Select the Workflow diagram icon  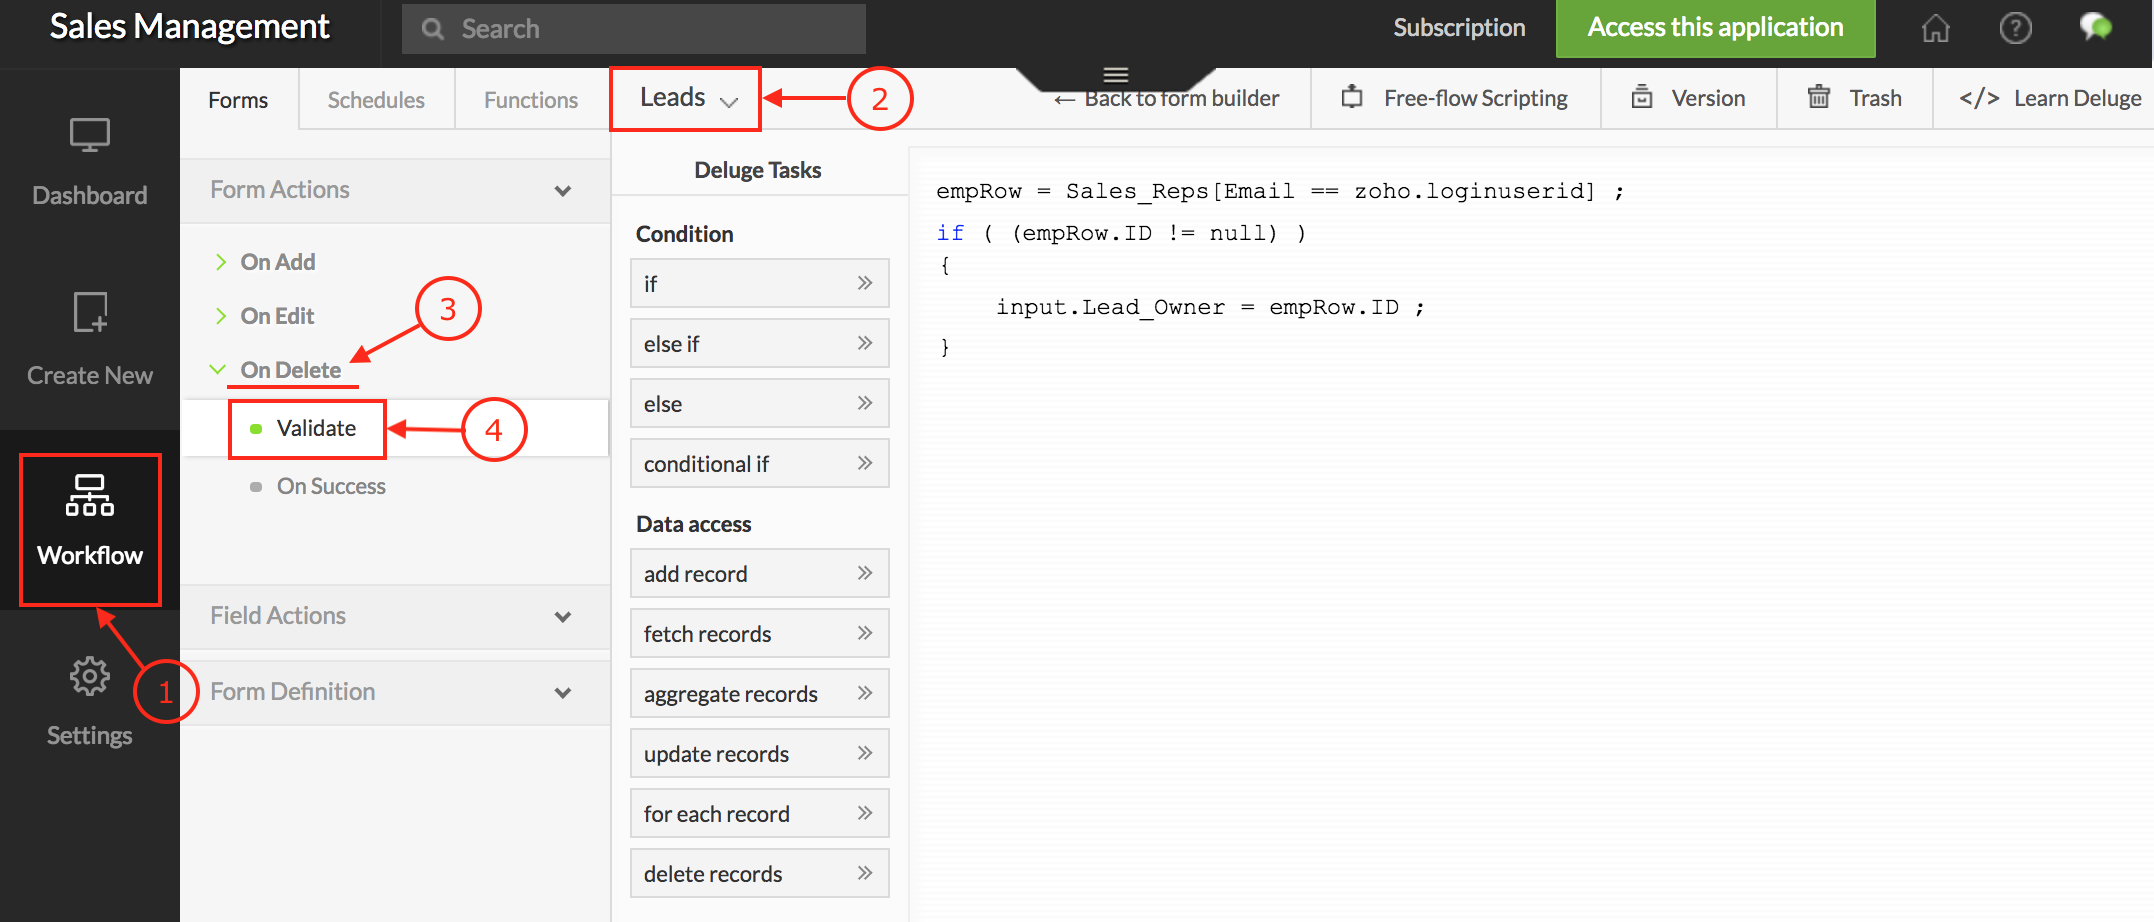(x=90, y=495)
